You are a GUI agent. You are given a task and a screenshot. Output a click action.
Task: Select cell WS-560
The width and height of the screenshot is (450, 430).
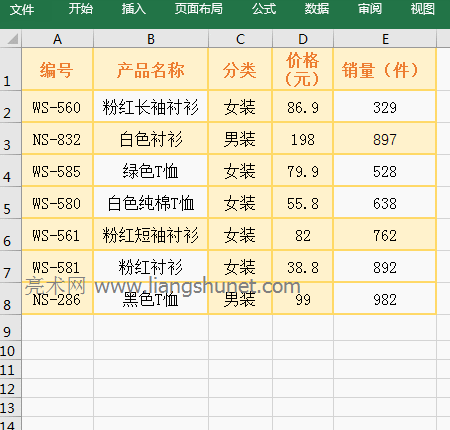click(57, 107)
